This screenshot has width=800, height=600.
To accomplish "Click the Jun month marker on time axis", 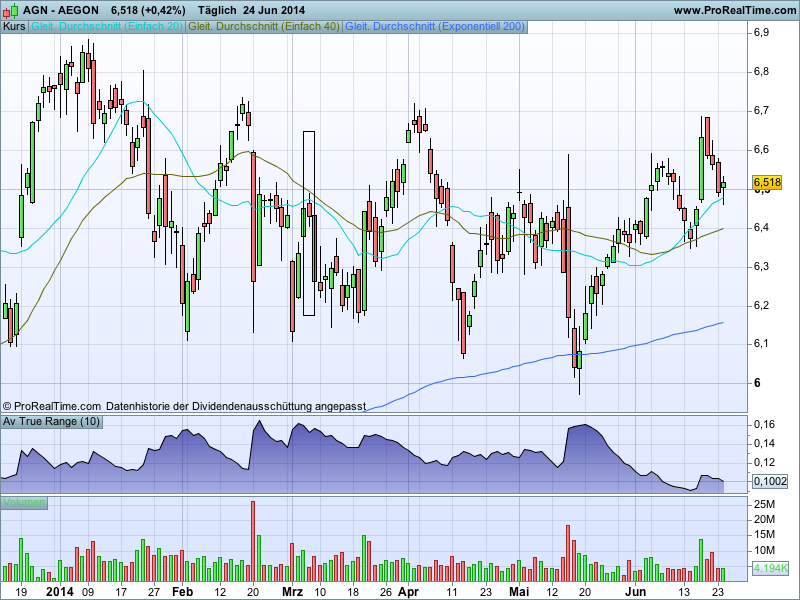I will (636, 592).
